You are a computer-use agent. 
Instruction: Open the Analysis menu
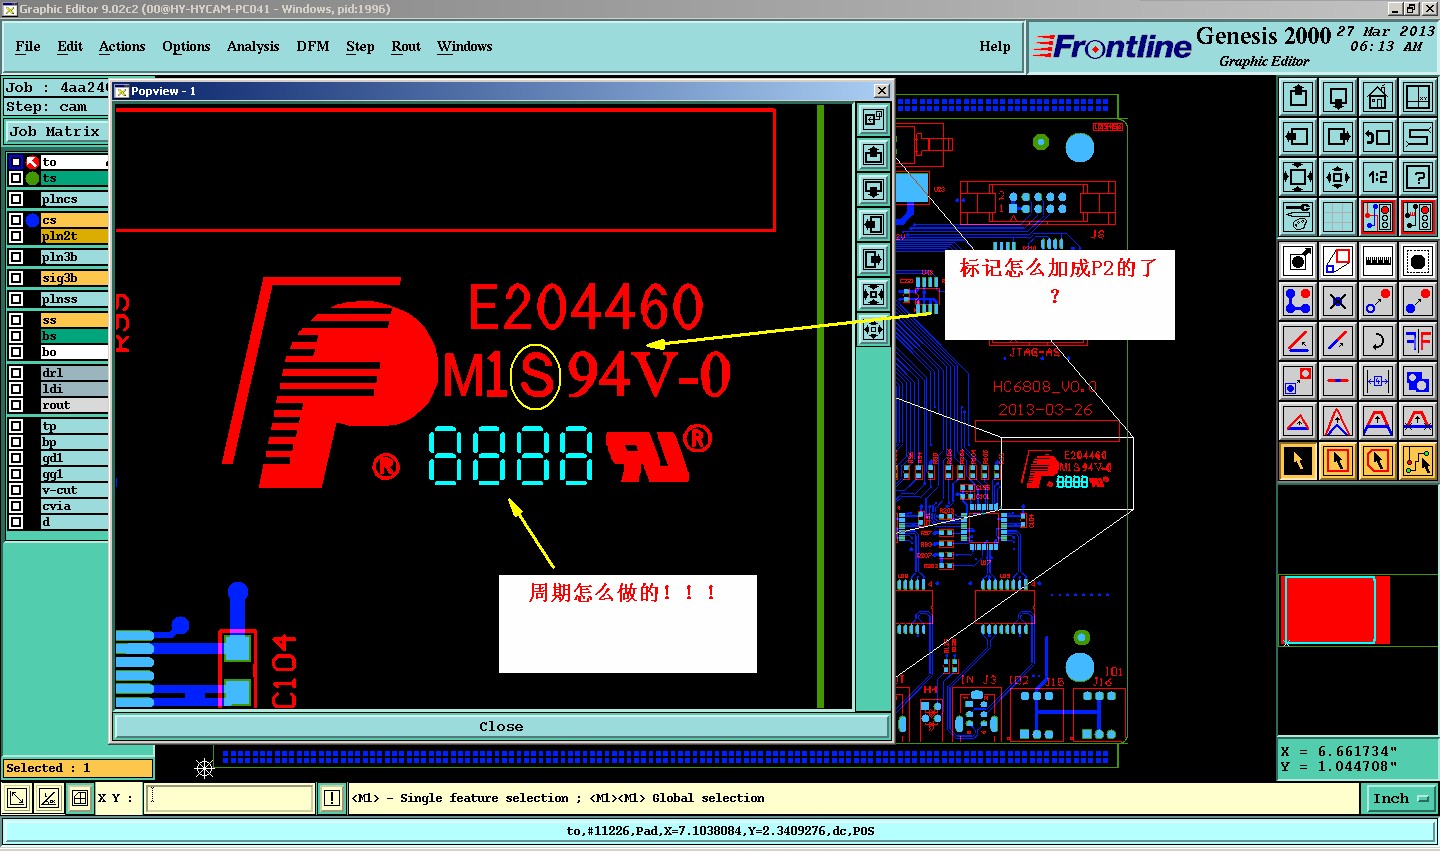253,46
